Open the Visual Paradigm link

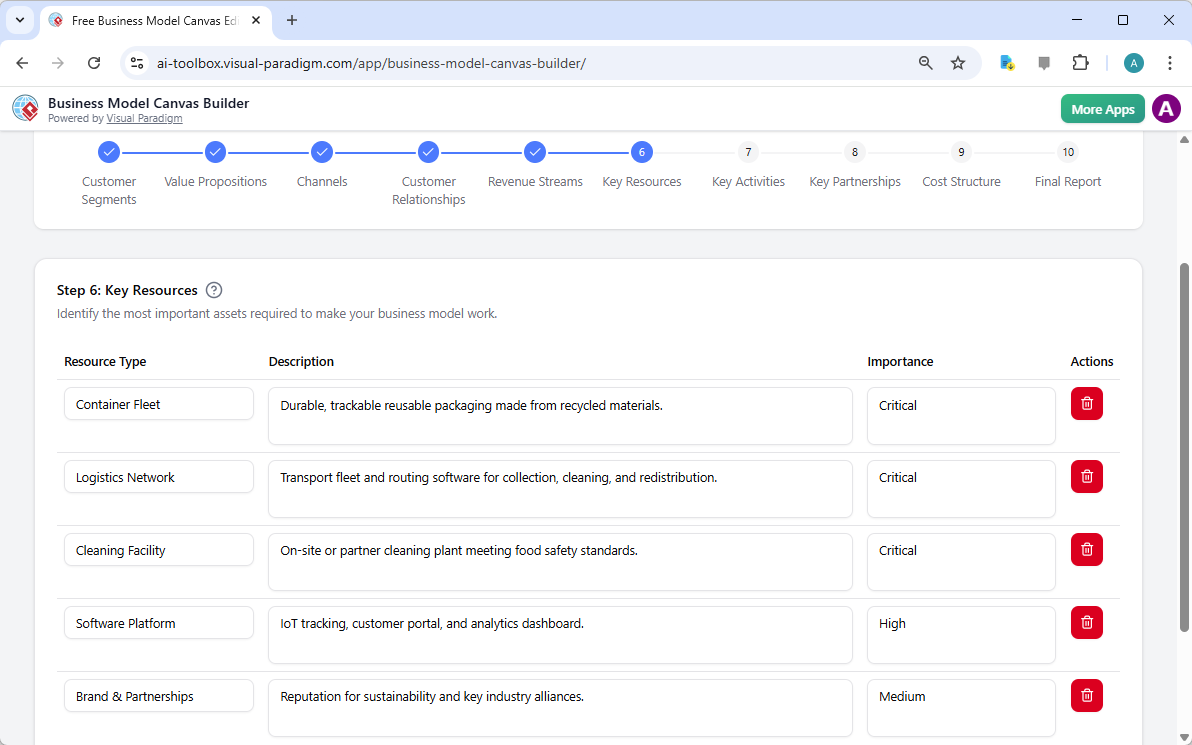coord(144,118)
